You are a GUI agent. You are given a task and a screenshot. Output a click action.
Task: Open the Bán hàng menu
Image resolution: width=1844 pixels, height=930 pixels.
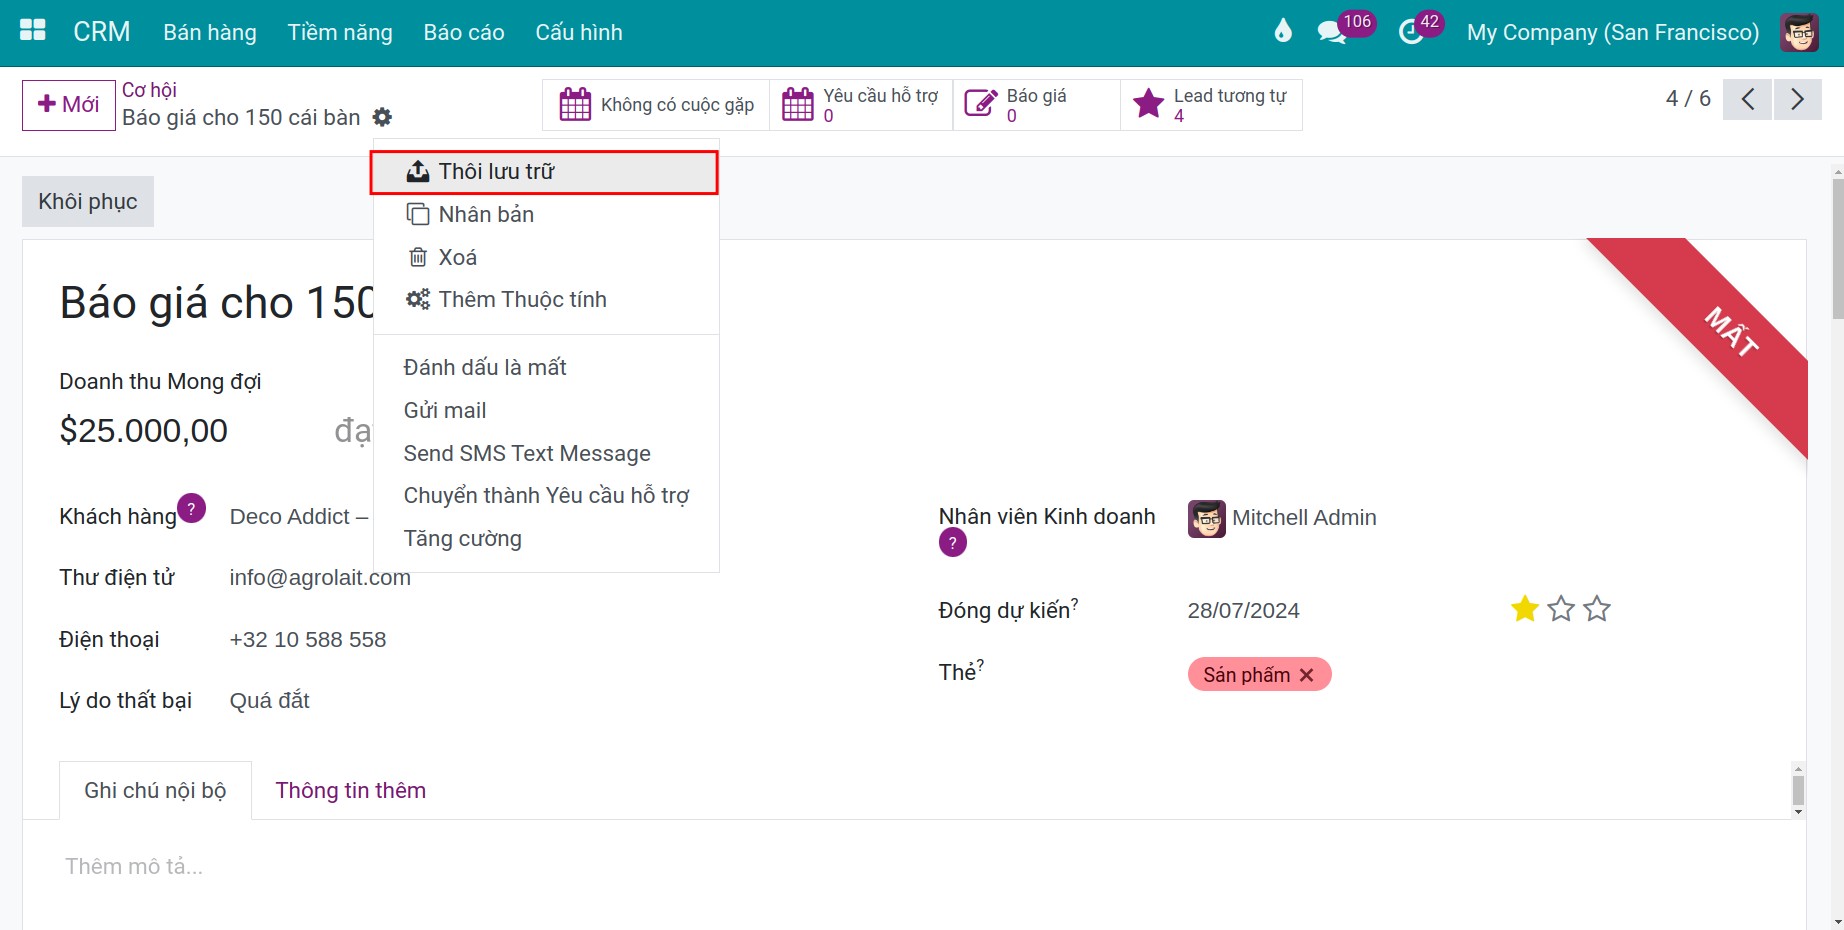coord(210,32)
